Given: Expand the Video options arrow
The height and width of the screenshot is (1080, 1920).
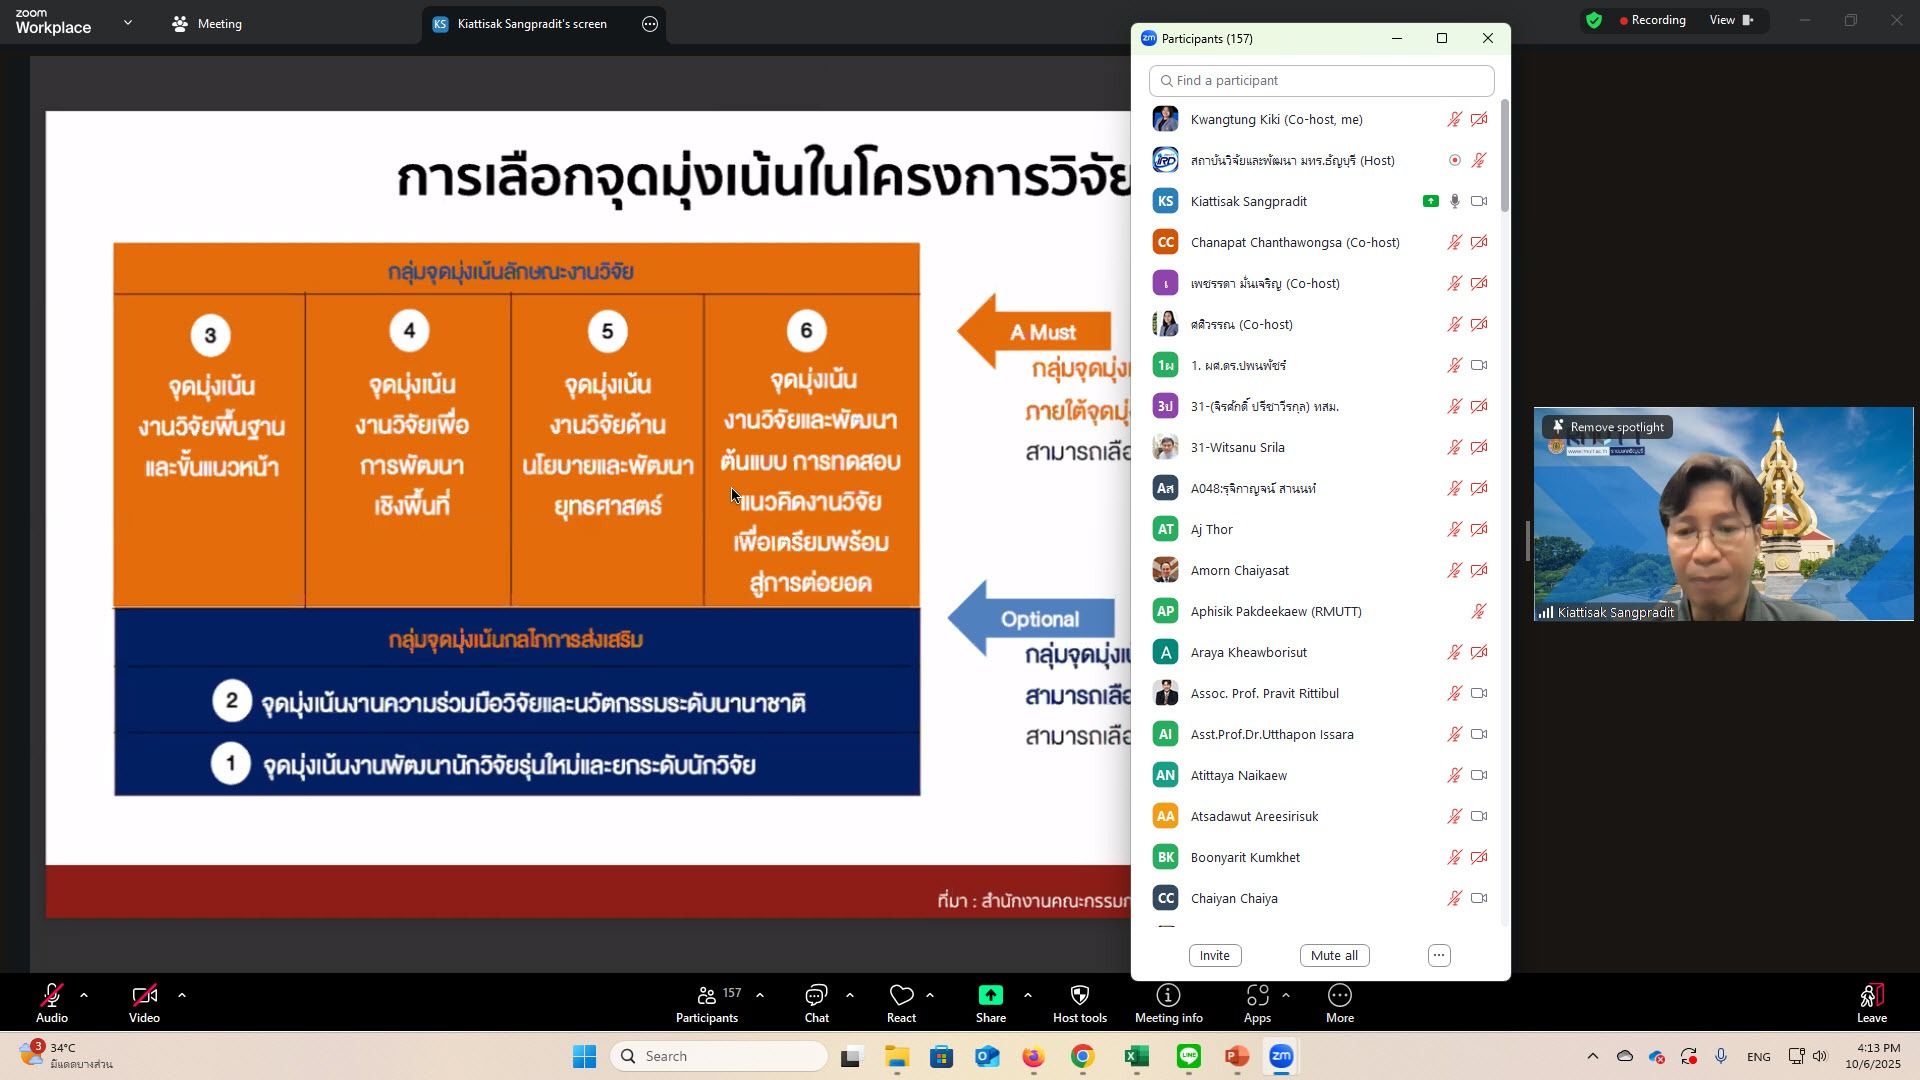Looking at the screenshot, I should (182, 996).
